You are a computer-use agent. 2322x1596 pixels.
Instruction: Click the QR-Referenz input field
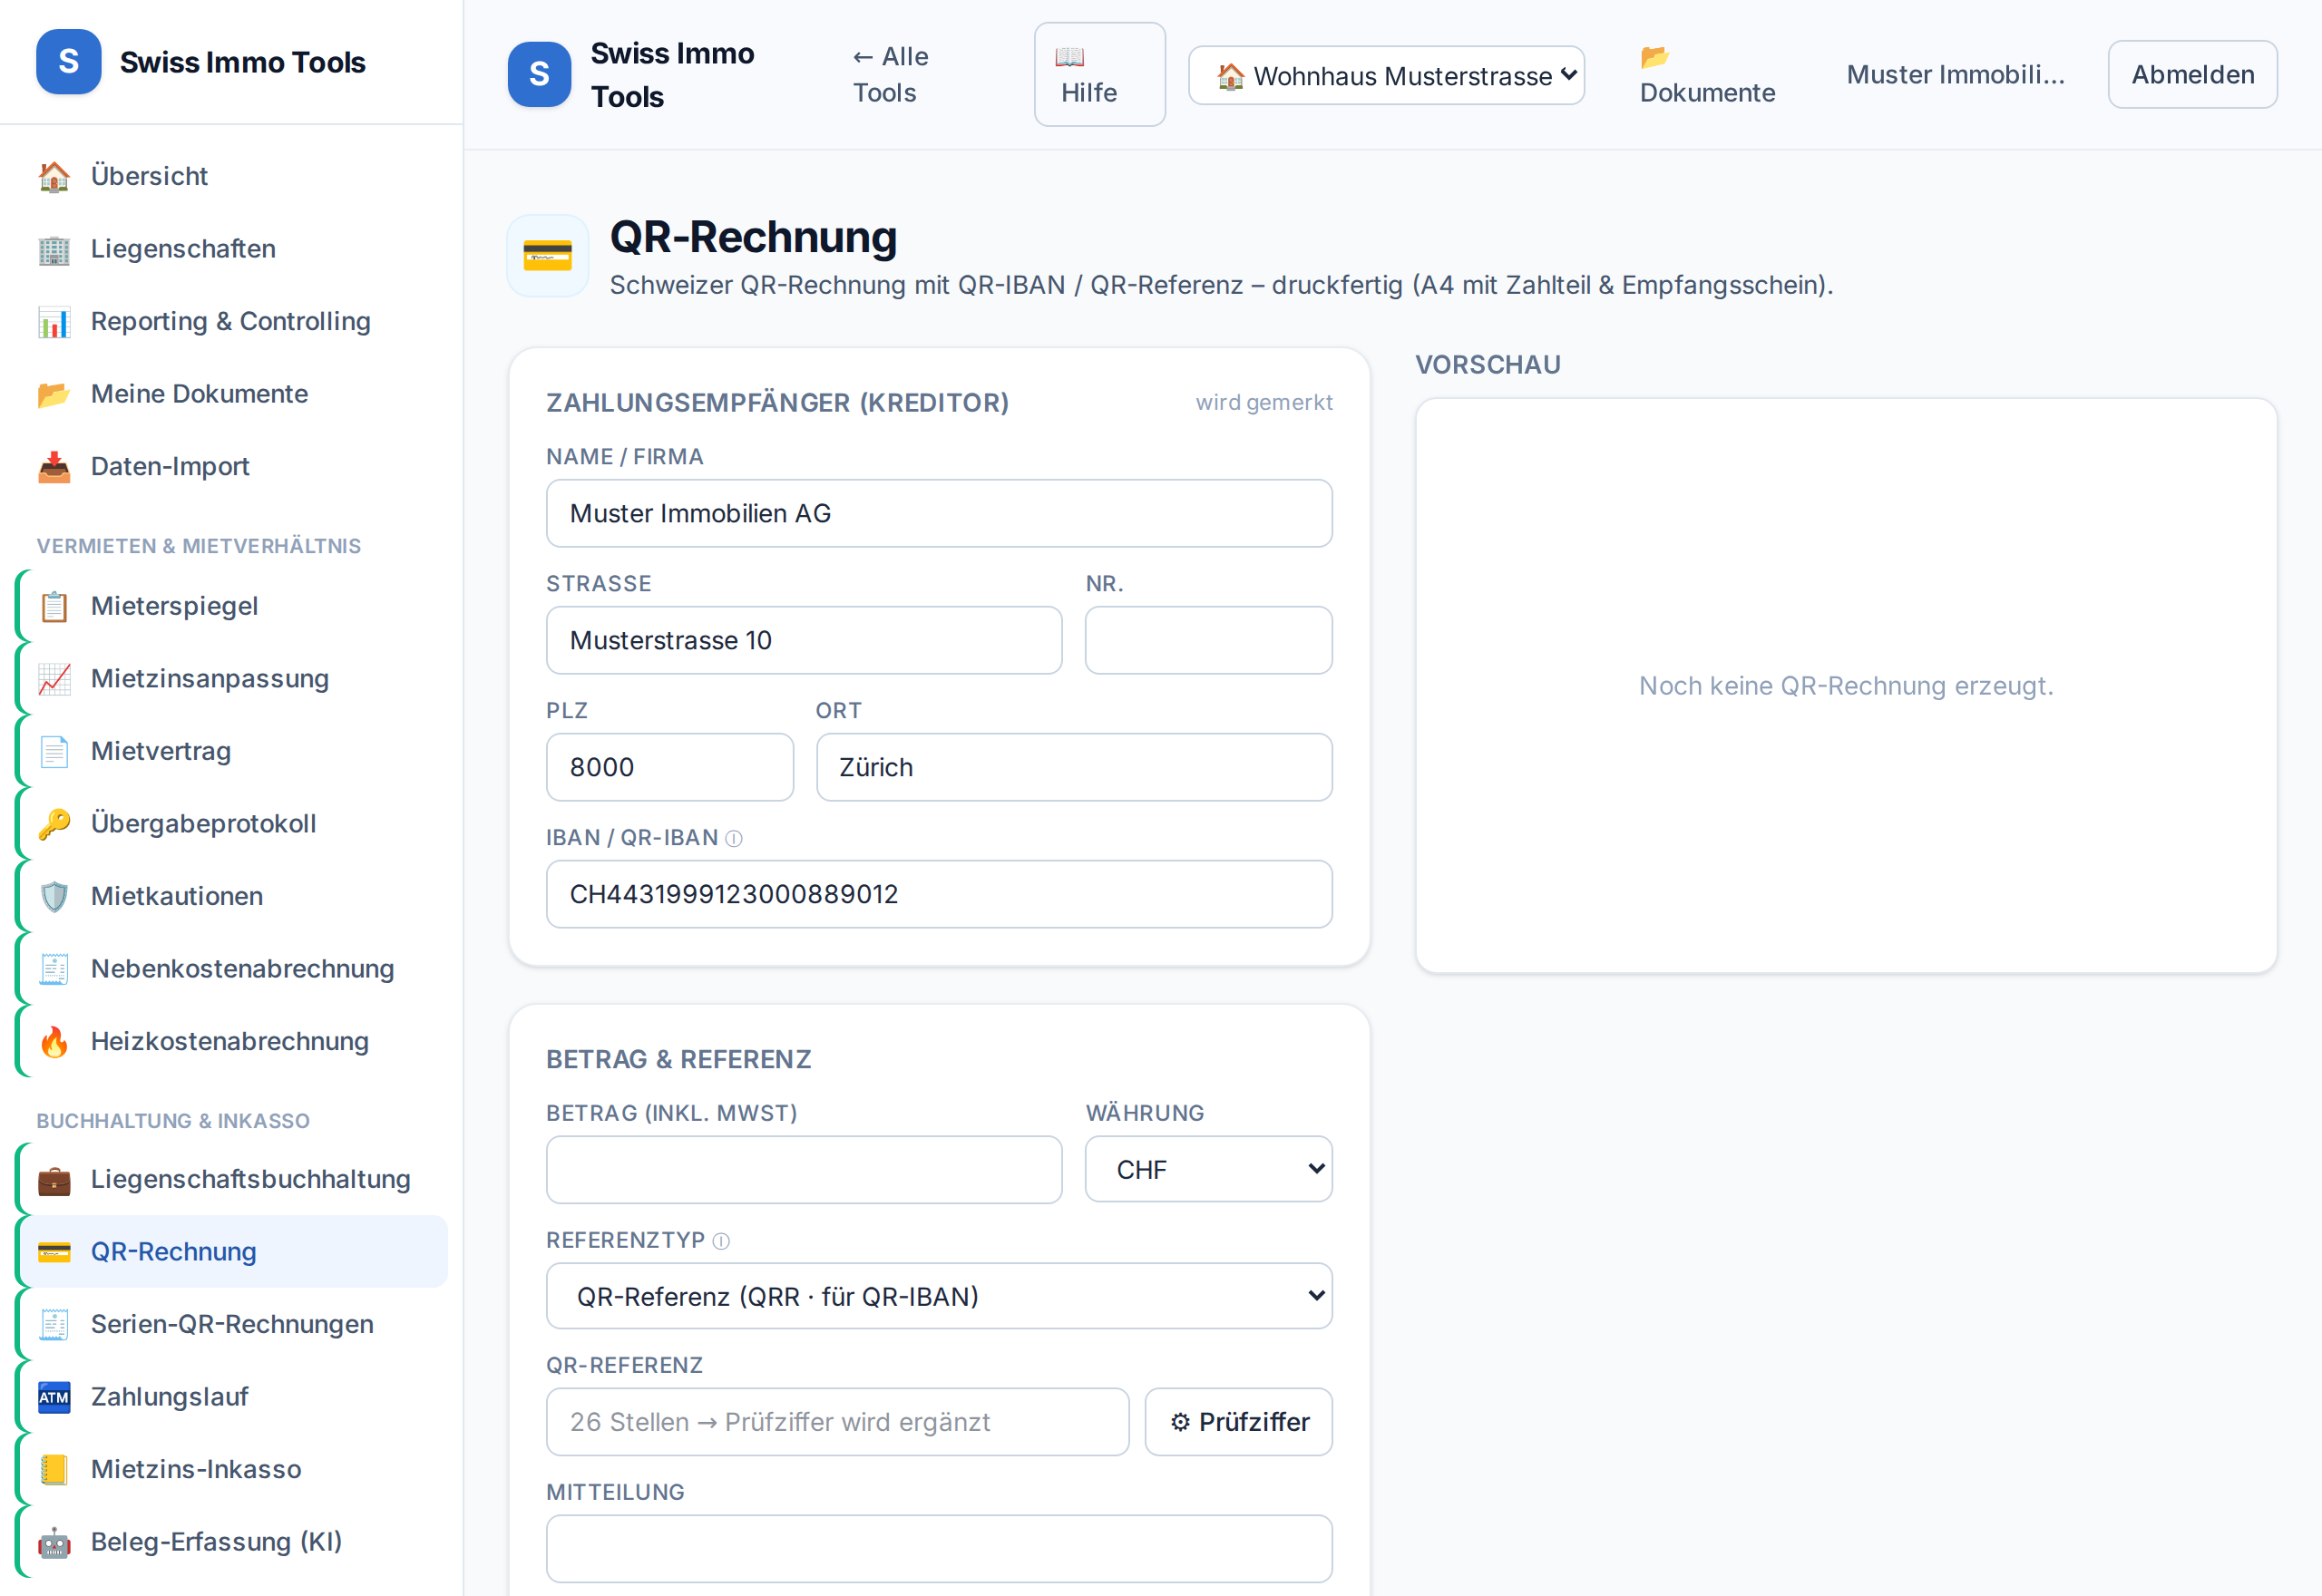pos(838,1422)
